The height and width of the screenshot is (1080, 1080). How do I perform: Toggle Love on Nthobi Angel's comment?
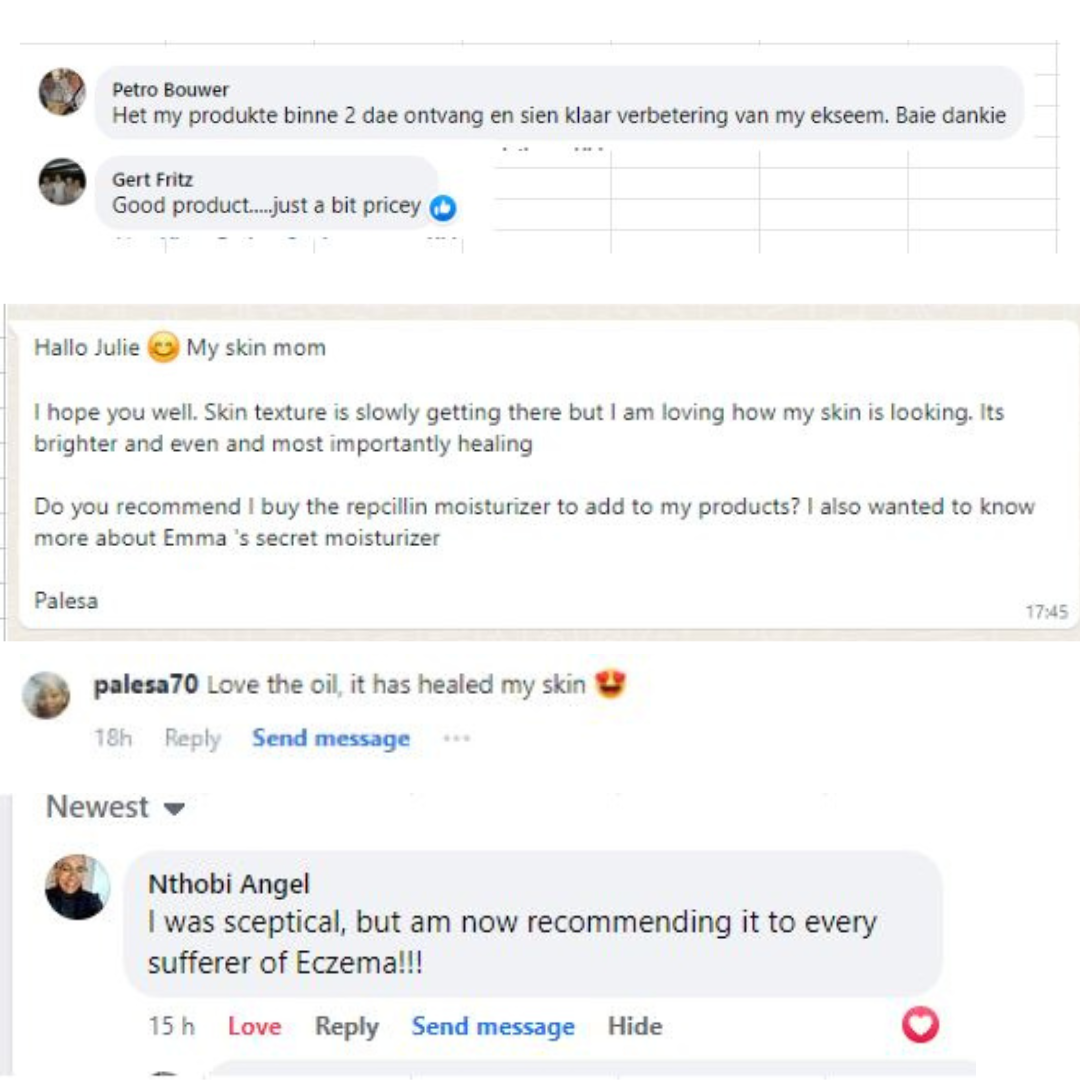click(254, 1026)
